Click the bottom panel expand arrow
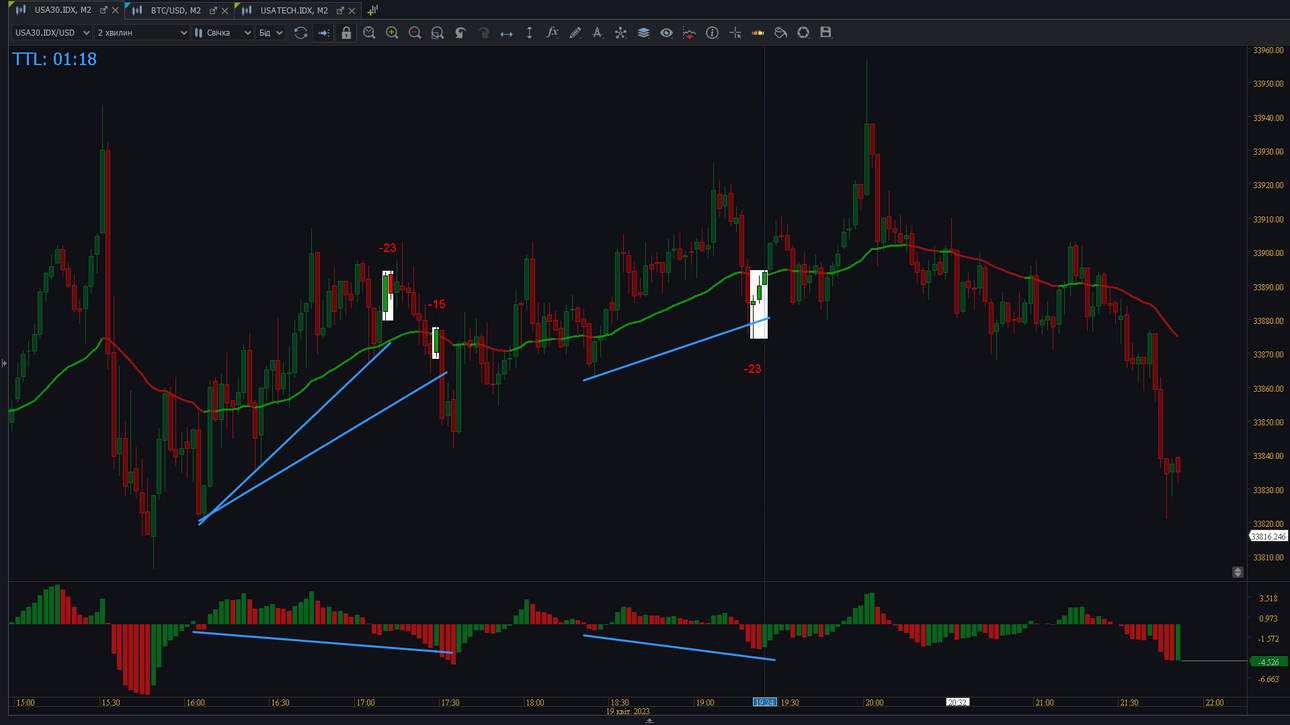 pyautogui.click(x=649, y=721)
